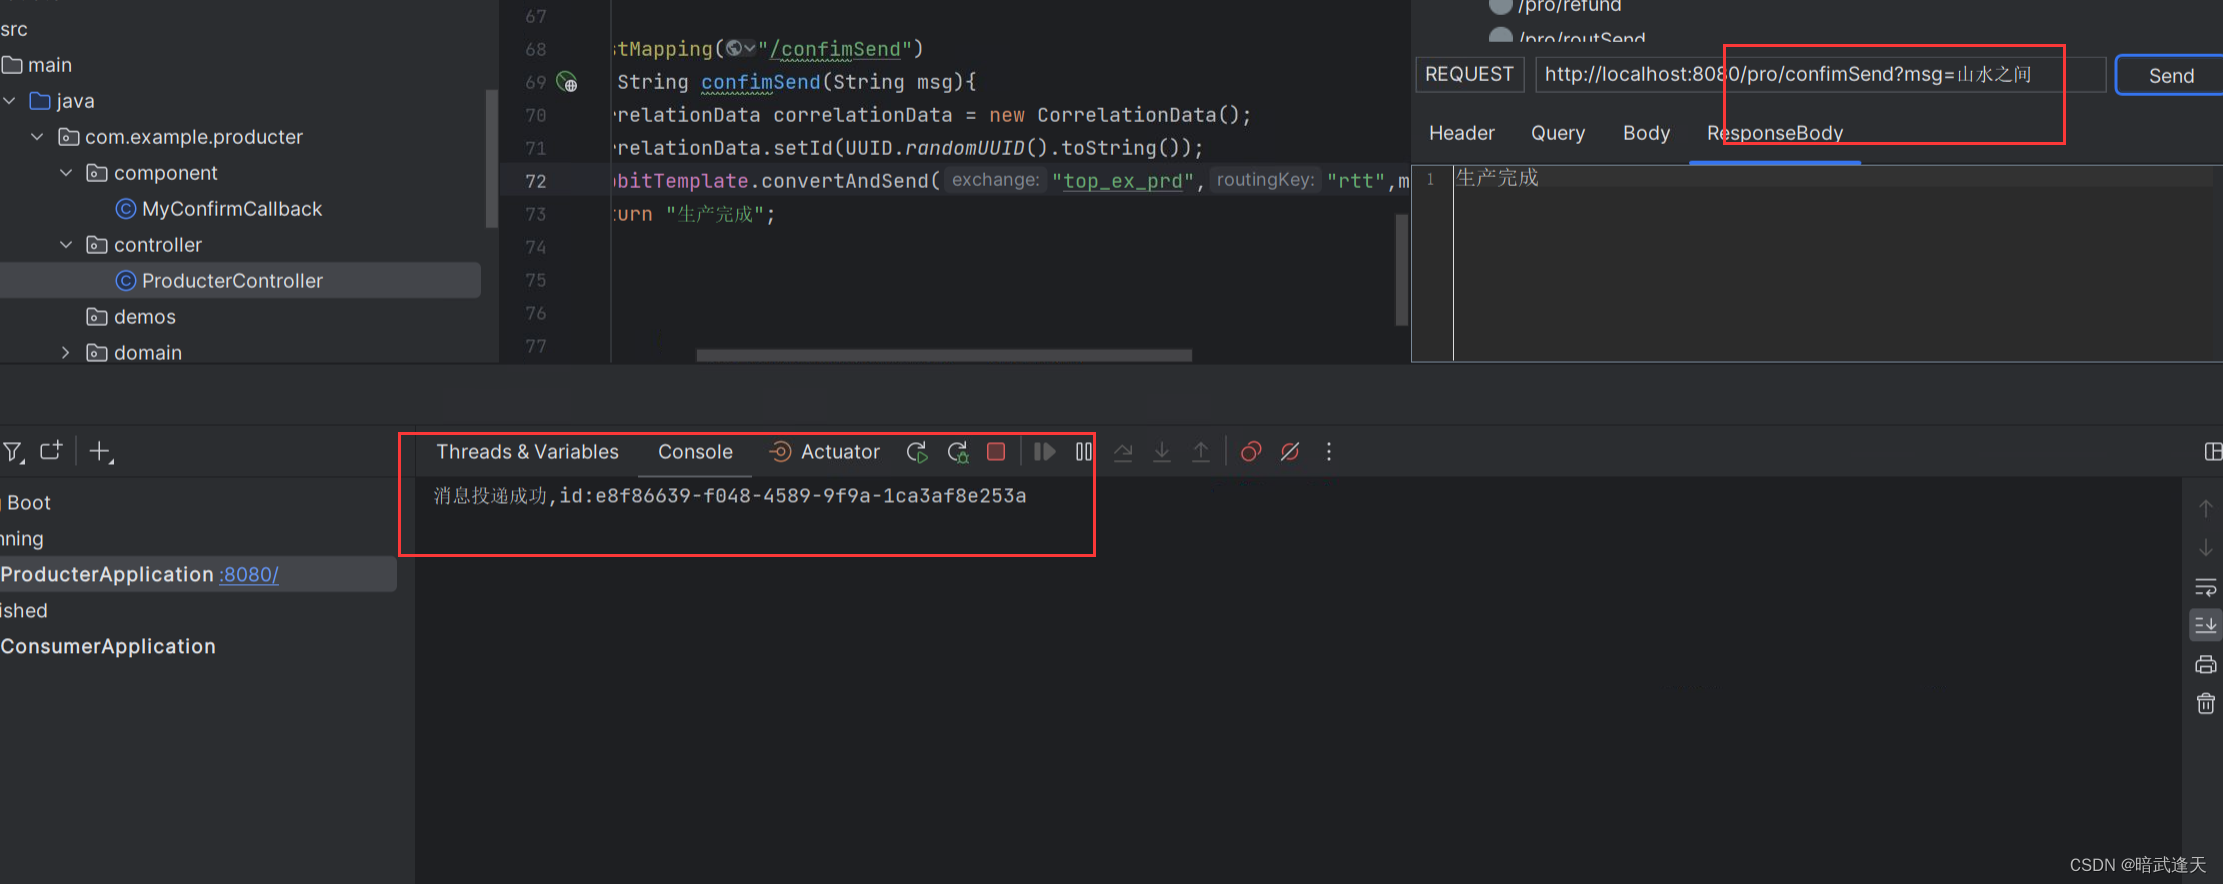
Task: Toggle soft-wrap in the console
Action: pyautogui.click(x=2205, y=587)
